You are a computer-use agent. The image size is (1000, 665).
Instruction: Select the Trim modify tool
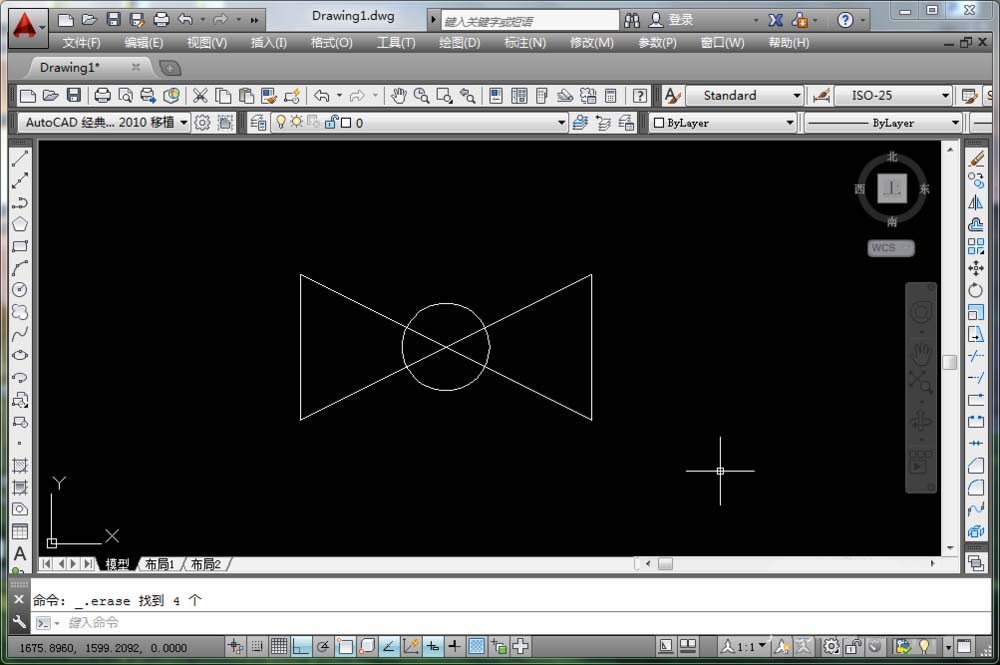pos(976,356)
